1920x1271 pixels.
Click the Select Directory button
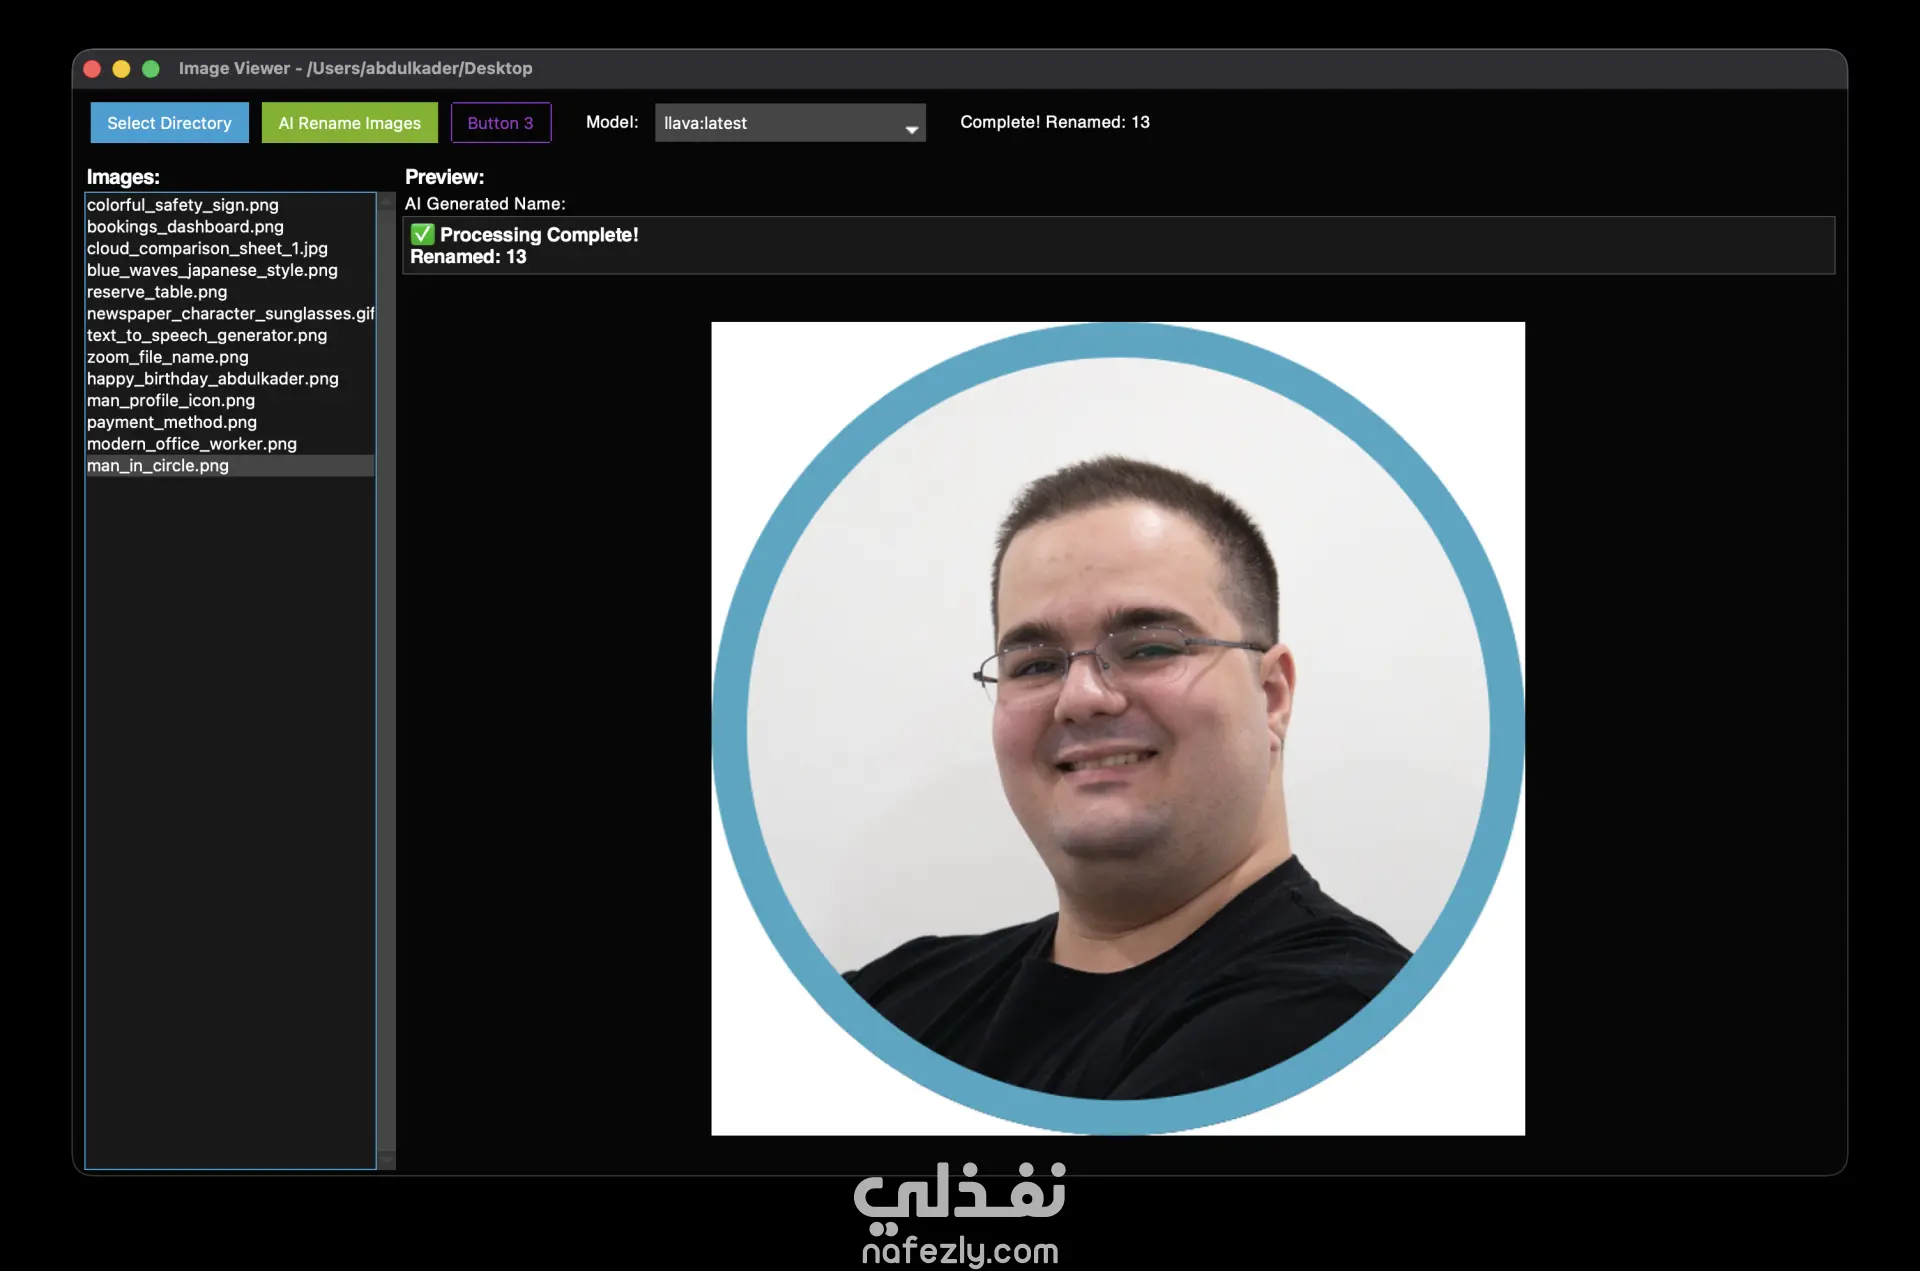pyautogui.click(x=169, y=123)
